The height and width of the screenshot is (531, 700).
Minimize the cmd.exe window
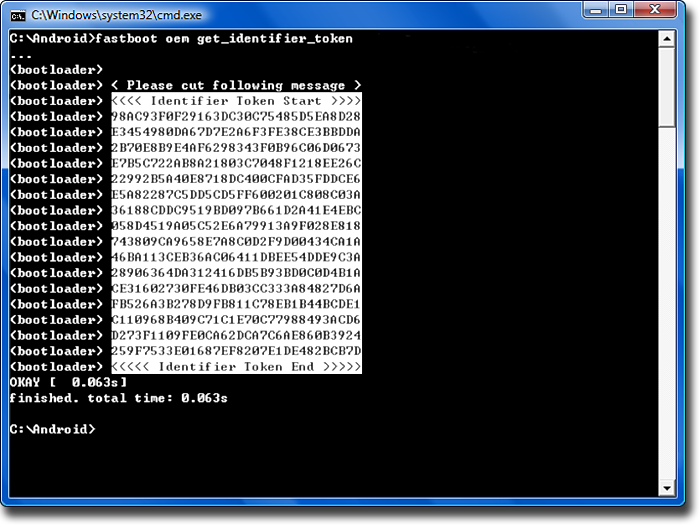(594, 13)
